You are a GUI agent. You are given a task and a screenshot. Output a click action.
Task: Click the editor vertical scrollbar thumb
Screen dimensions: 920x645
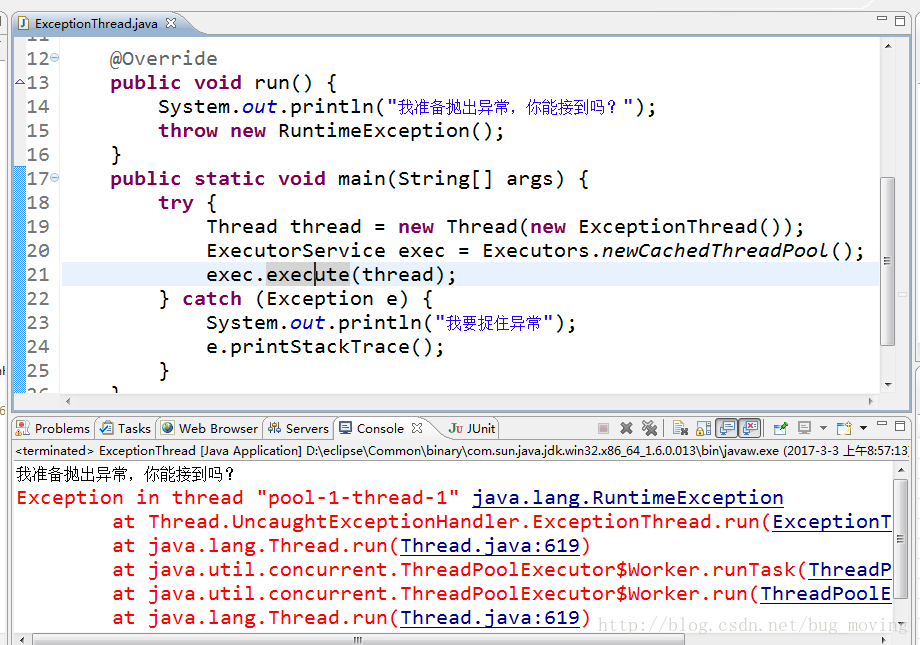[x=887, y=261]
